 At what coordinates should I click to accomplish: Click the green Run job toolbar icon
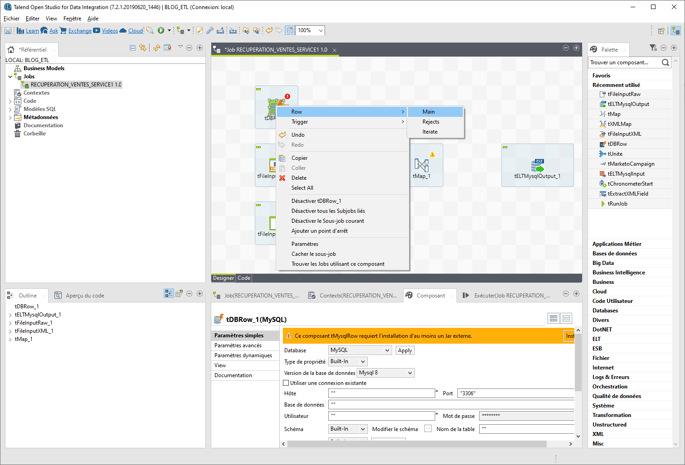(x=161, y=30)
